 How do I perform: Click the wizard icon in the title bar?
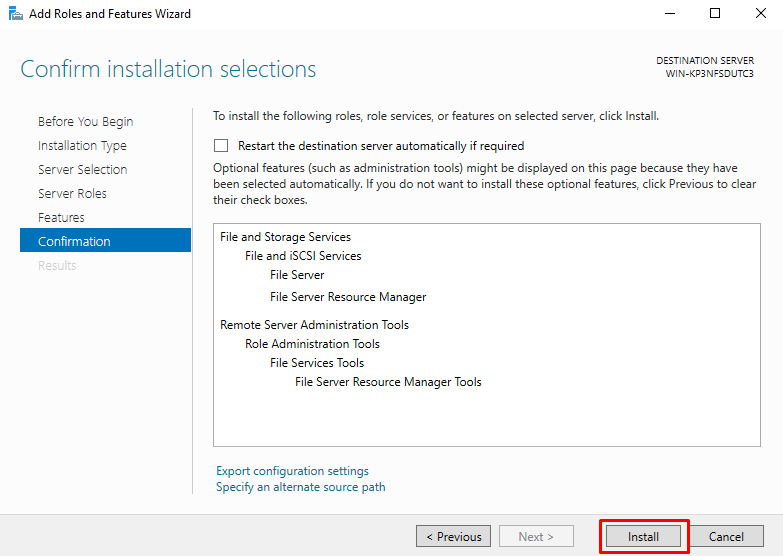(15, 13)
